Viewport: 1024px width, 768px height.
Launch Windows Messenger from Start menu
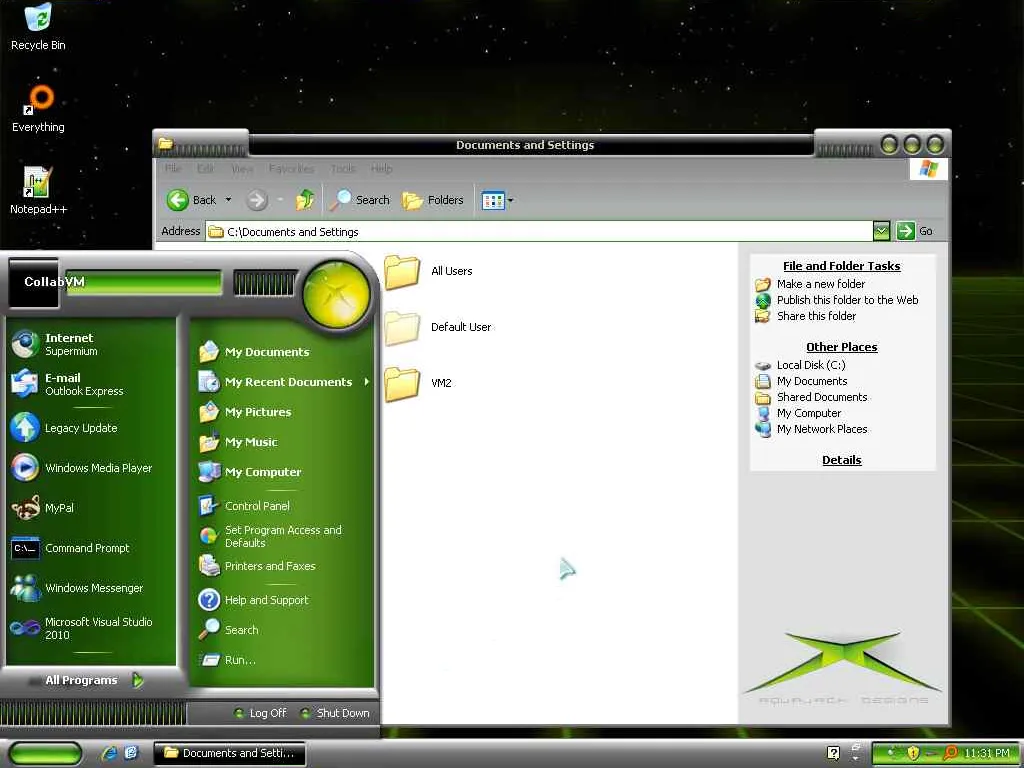[91, 588]
